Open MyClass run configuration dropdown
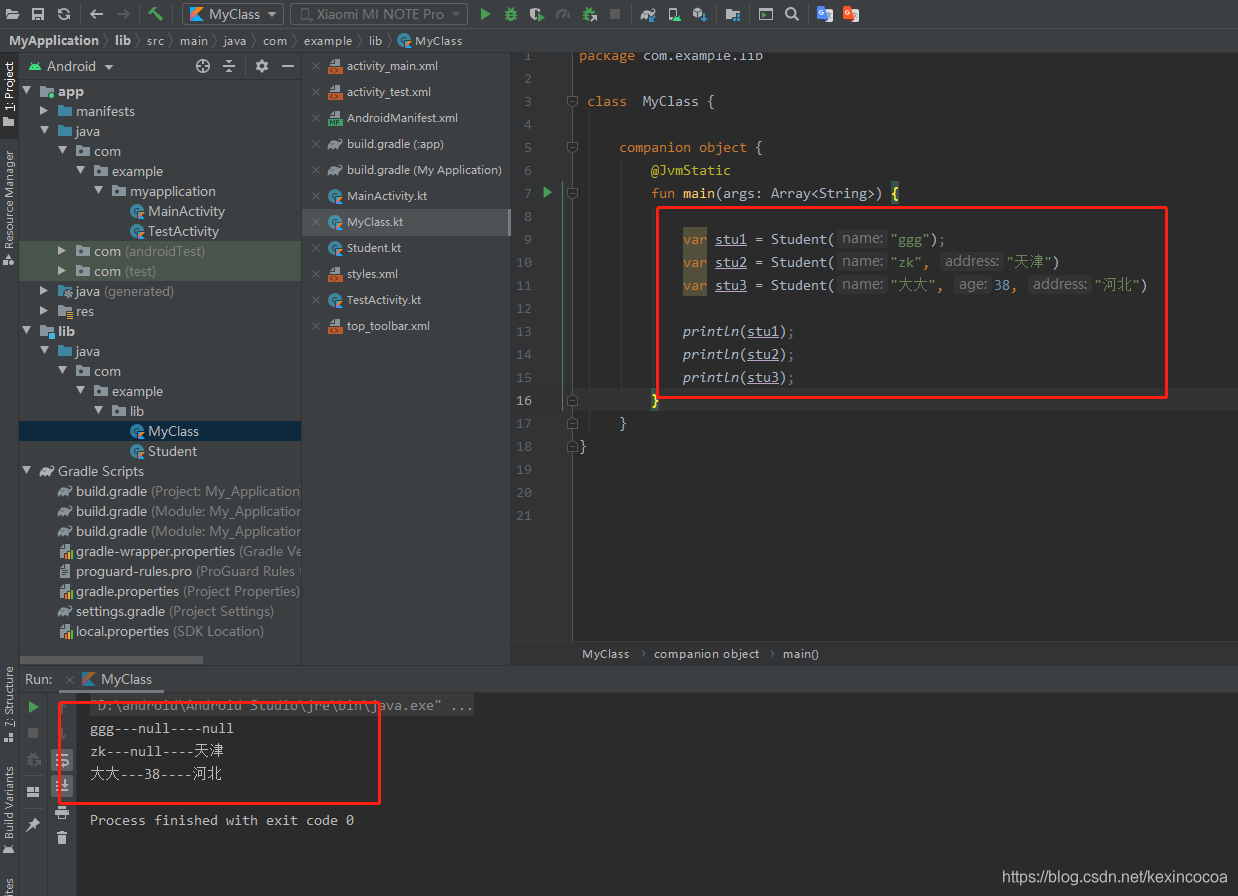Viewport: 1238px width, 896px height. (233, 14)
